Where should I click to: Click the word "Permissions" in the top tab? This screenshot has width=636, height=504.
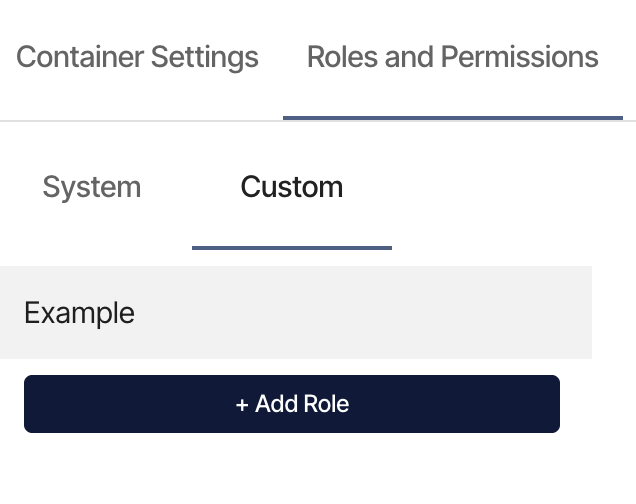(520, 57)
